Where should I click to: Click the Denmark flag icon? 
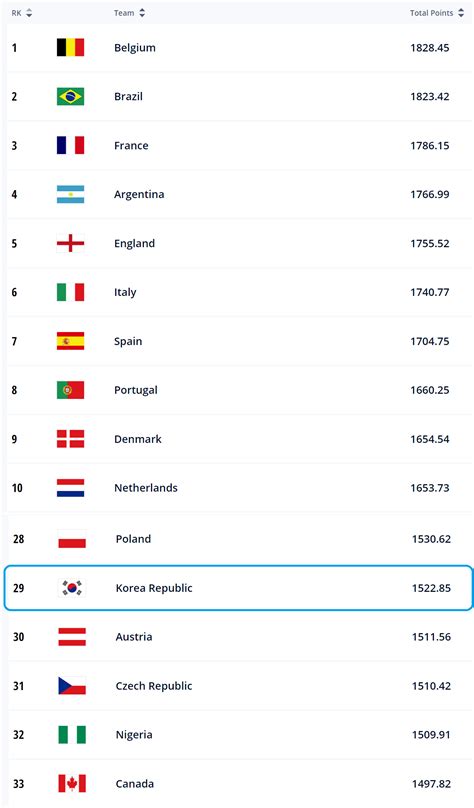pyautogui.click(x=70, y=439)
